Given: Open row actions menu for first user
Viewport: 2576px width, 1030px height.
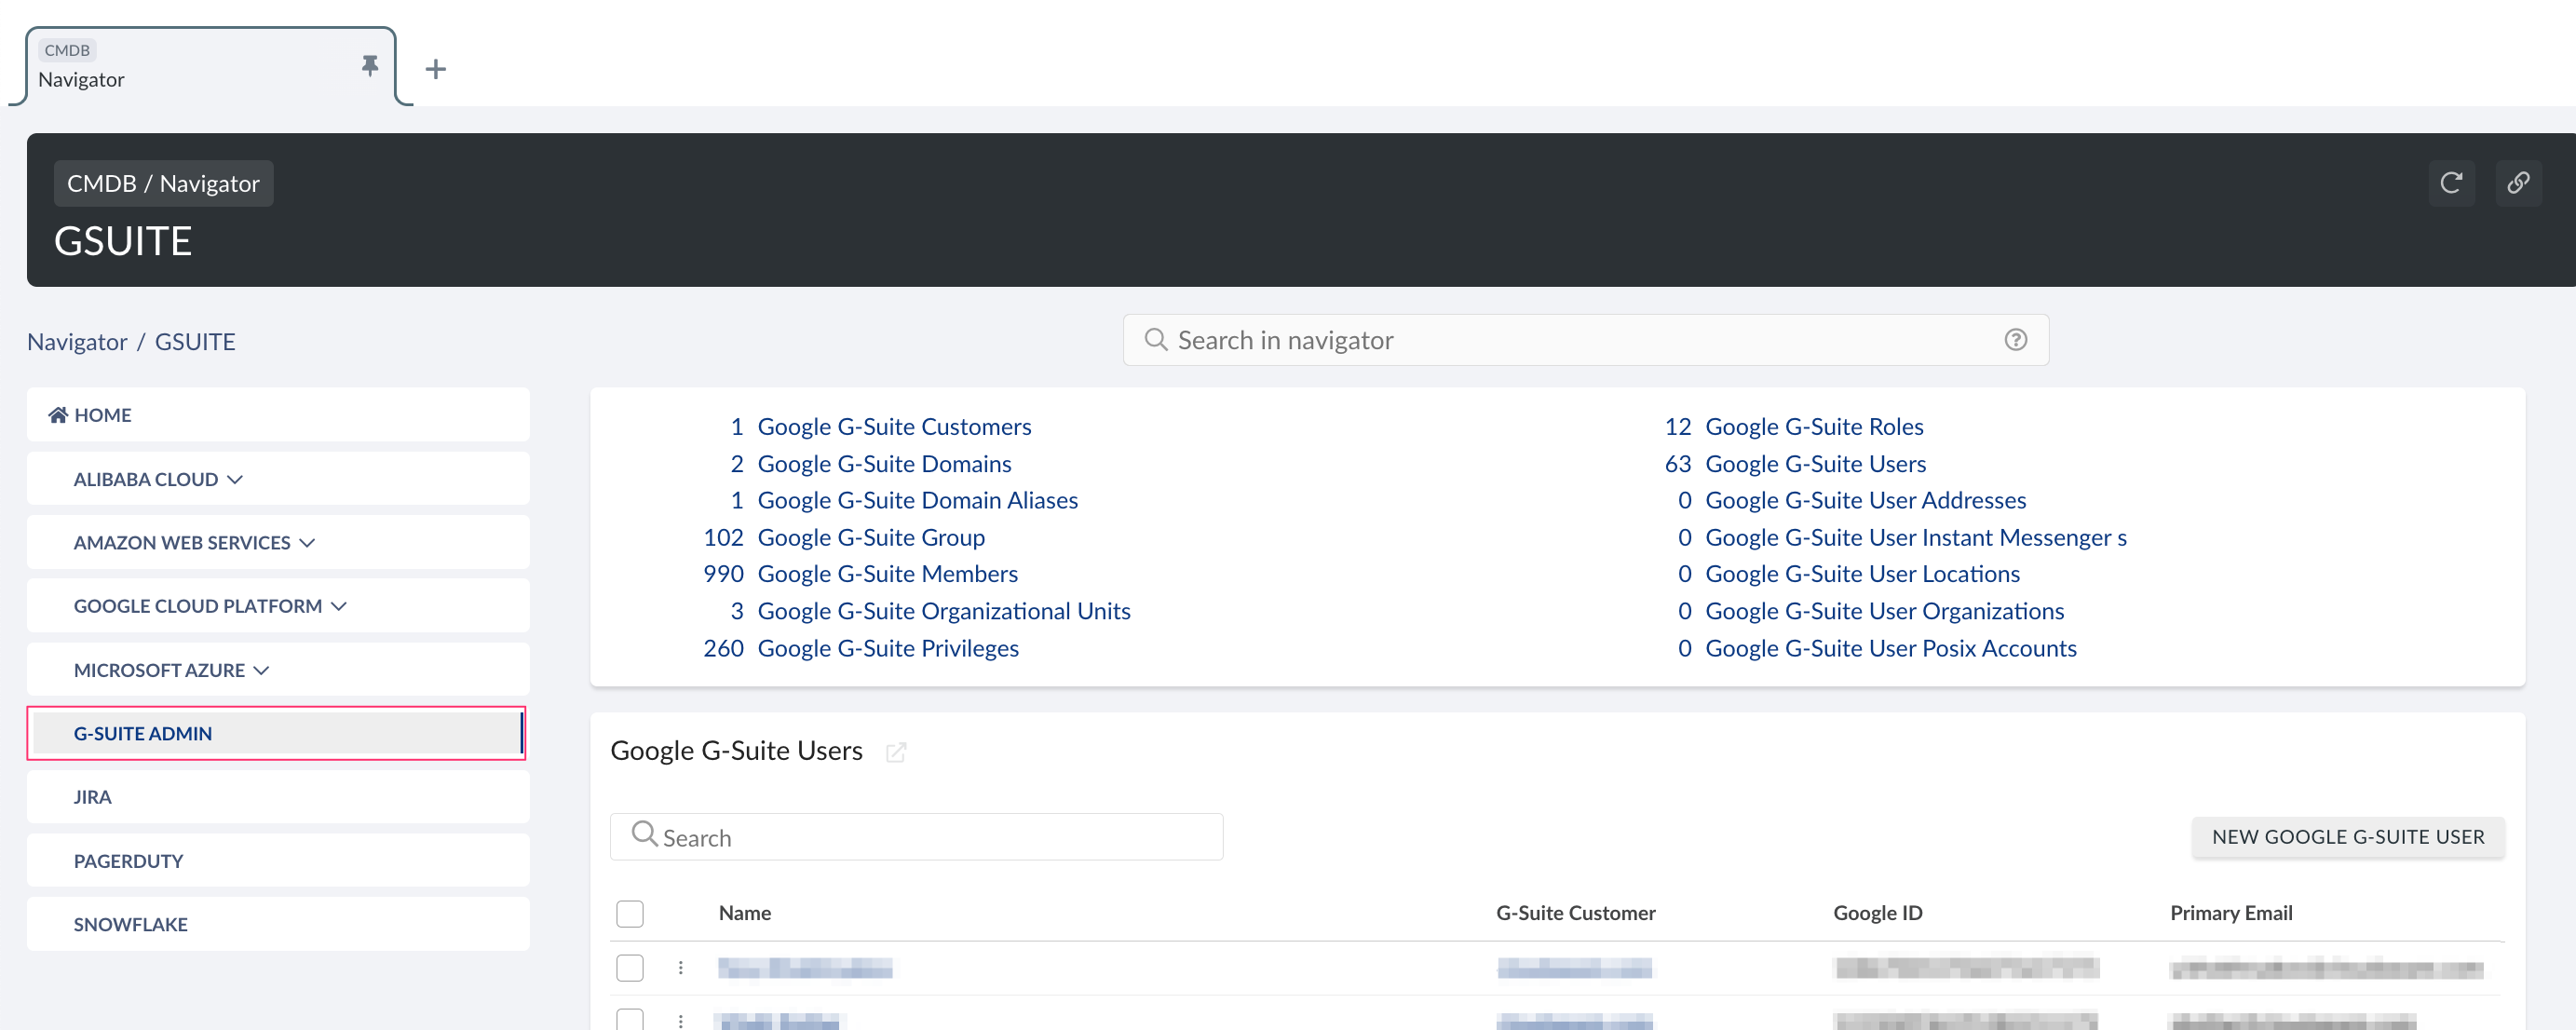Looking at the screenshot, I should pos(680,968).
